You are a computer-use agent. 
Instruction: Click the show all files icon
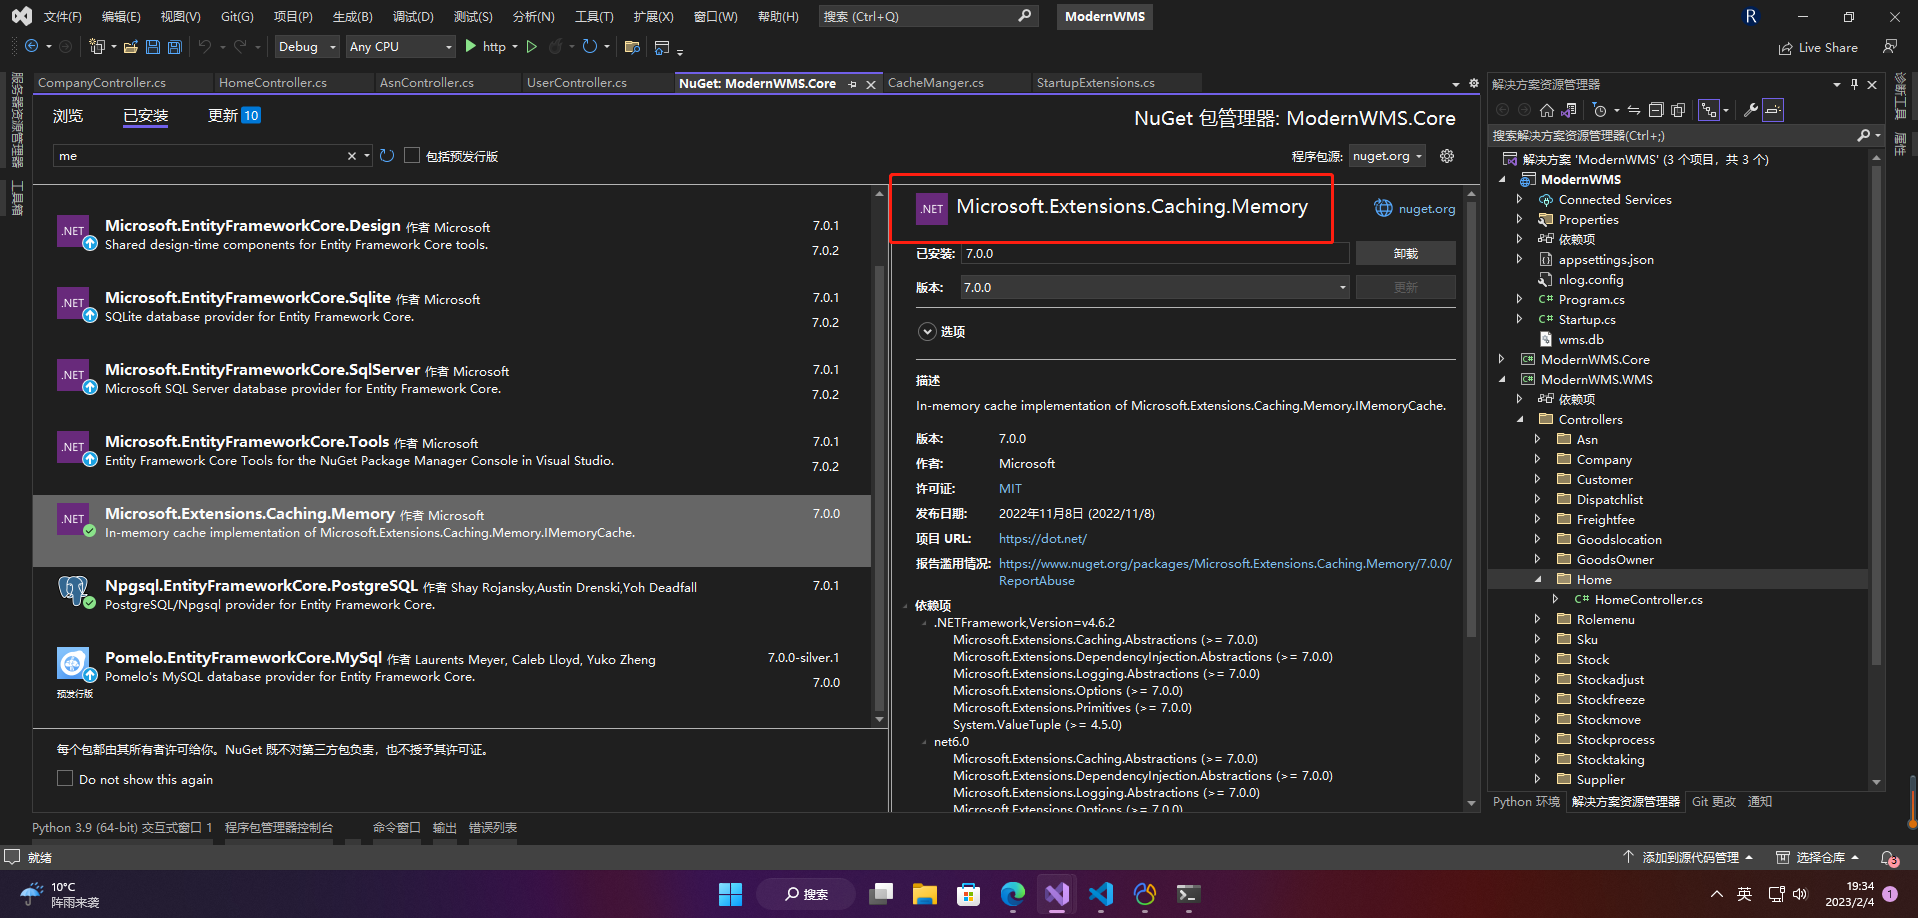(1678, 110)
